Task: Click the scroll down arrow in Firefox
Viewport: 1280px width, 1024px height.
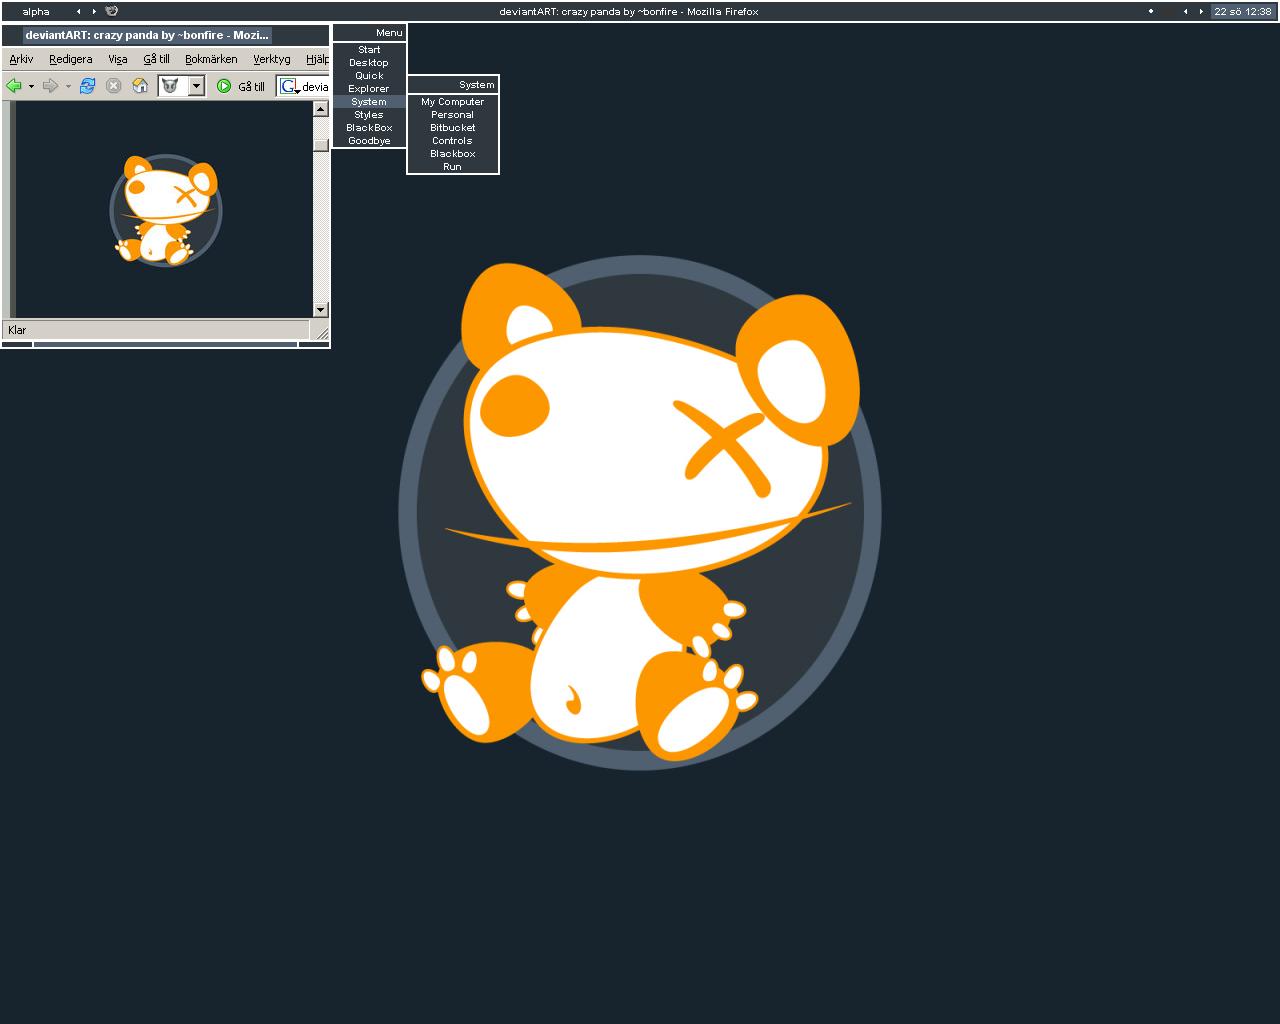Action: click(321, 310)
